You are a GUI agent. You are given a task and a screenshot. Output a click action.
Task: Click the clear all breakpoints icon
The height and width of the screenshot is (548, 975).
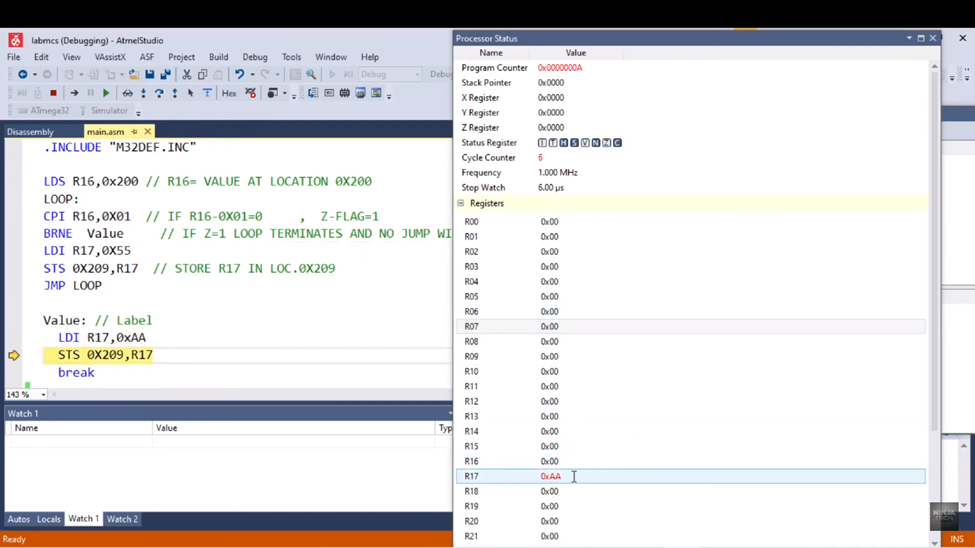coord(251,93)
